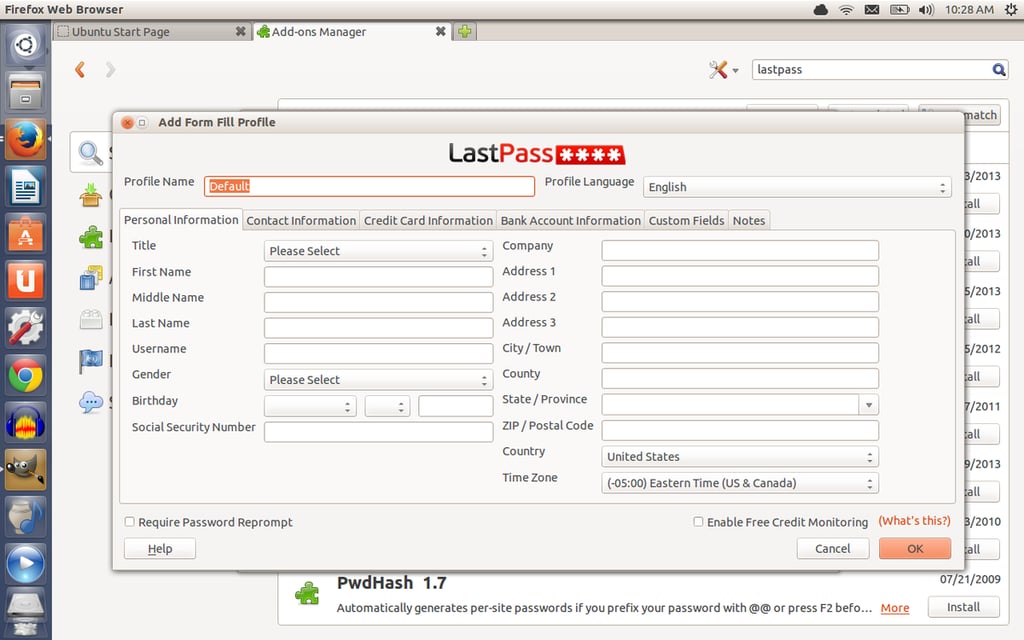This screenshot has width=1024, height=640.
Task: Click the Company input field
Action: (740, 250)
